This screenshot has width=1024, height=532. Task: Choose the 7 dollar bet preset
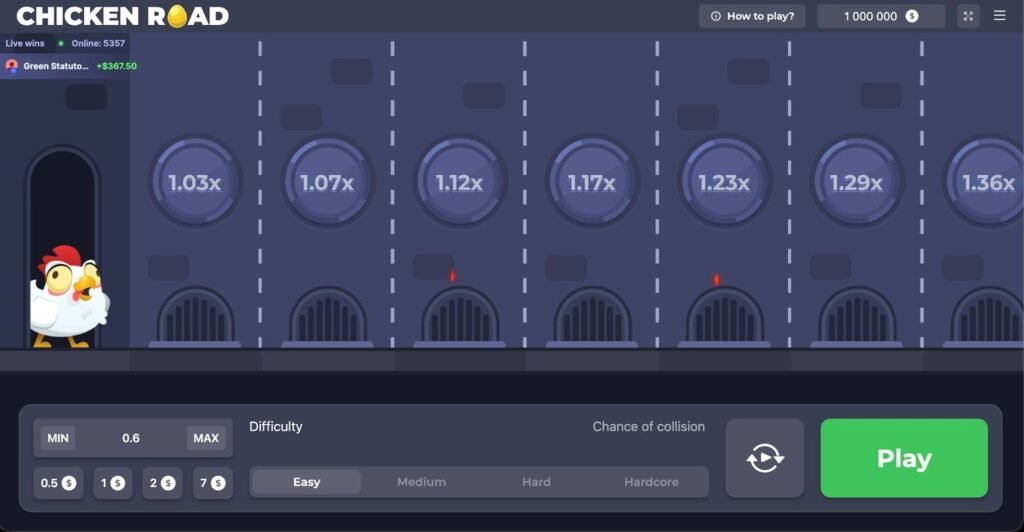click(212, 483)
